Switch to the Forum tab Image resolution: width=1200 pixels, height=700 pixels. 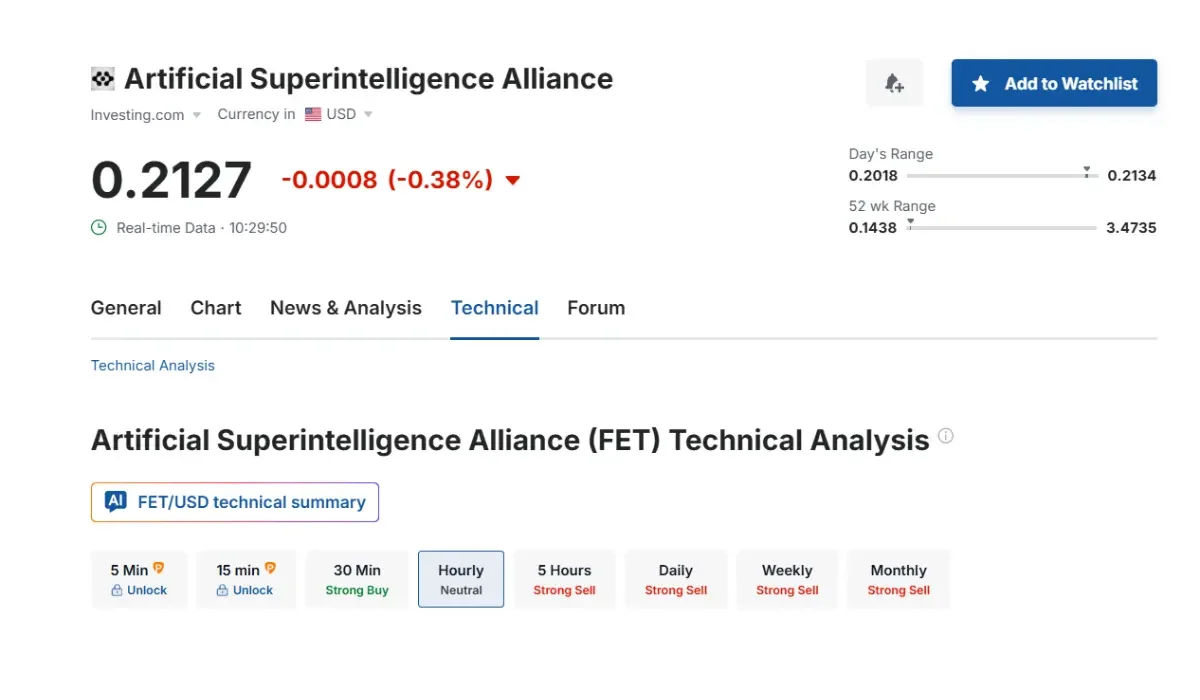coord(596,308)
